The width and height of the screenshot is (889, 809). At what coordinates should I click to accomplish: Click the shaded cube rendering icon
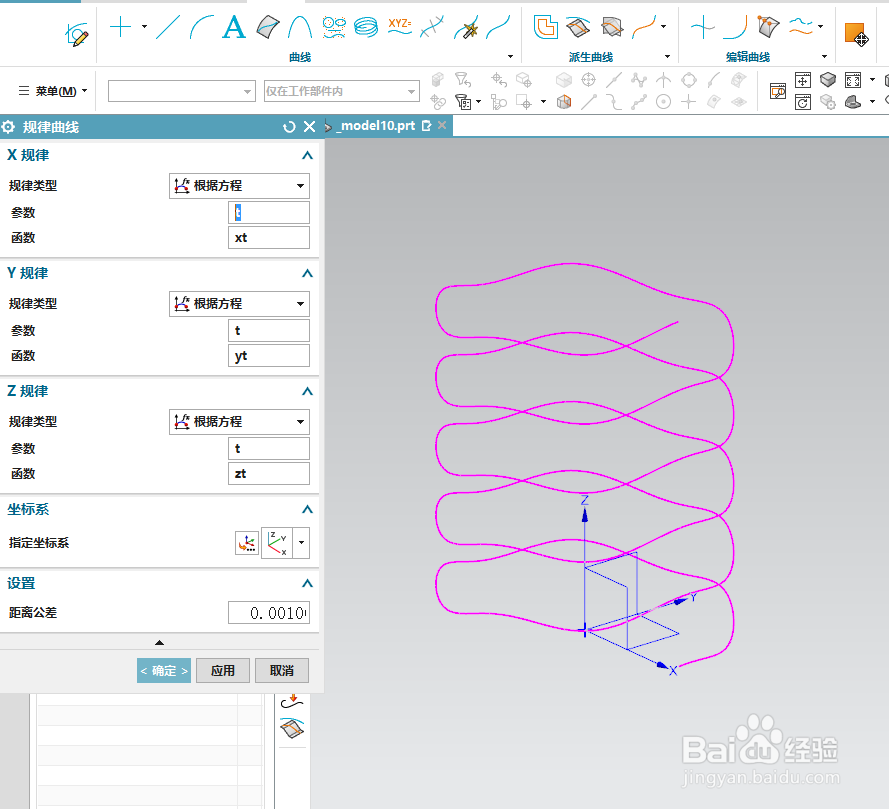point(828,79)
